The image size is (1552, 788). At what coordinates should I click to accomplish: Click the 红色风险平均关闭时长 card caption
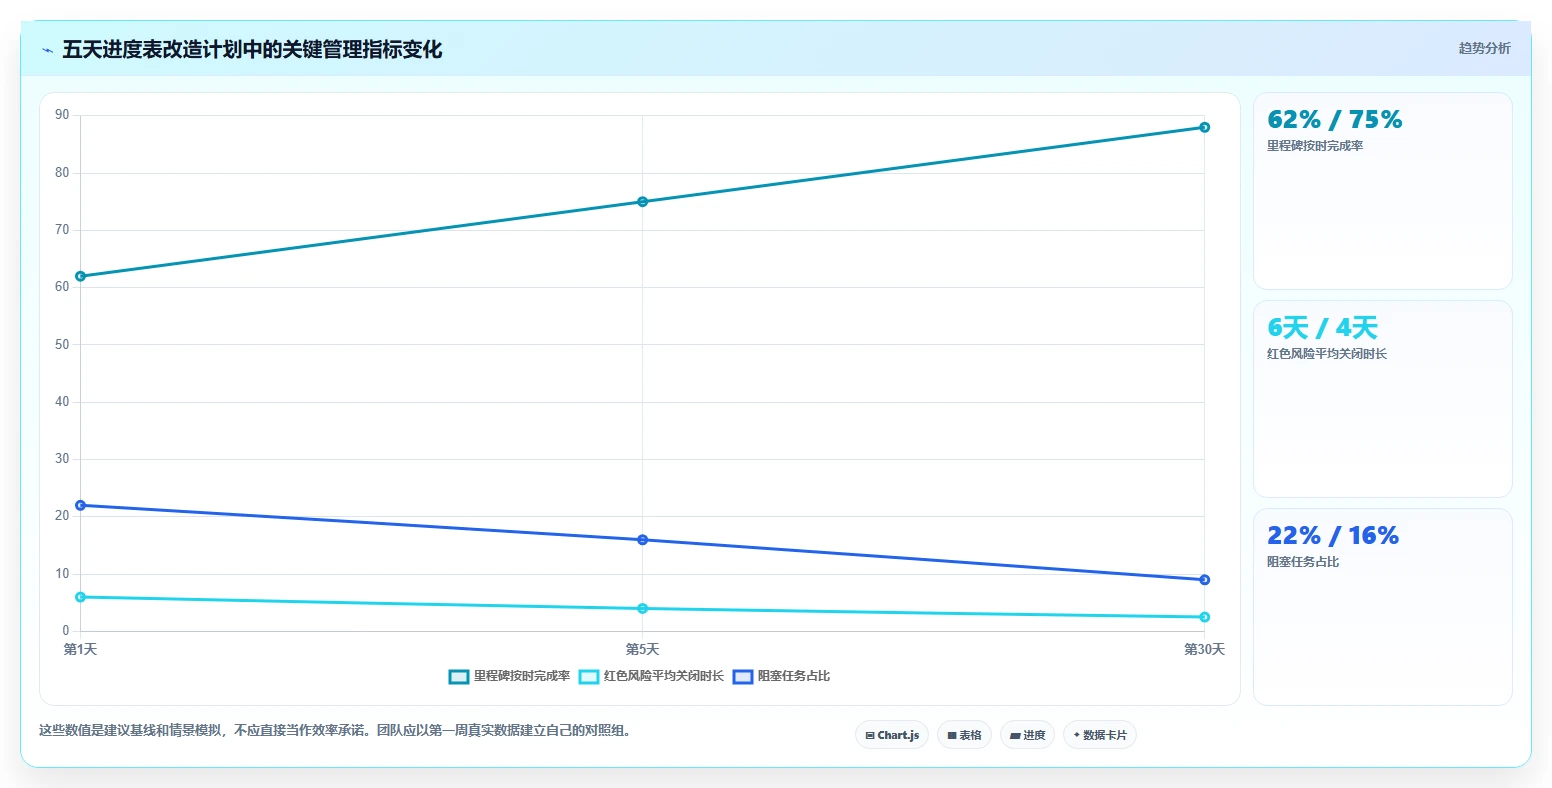coord(1327,354)
